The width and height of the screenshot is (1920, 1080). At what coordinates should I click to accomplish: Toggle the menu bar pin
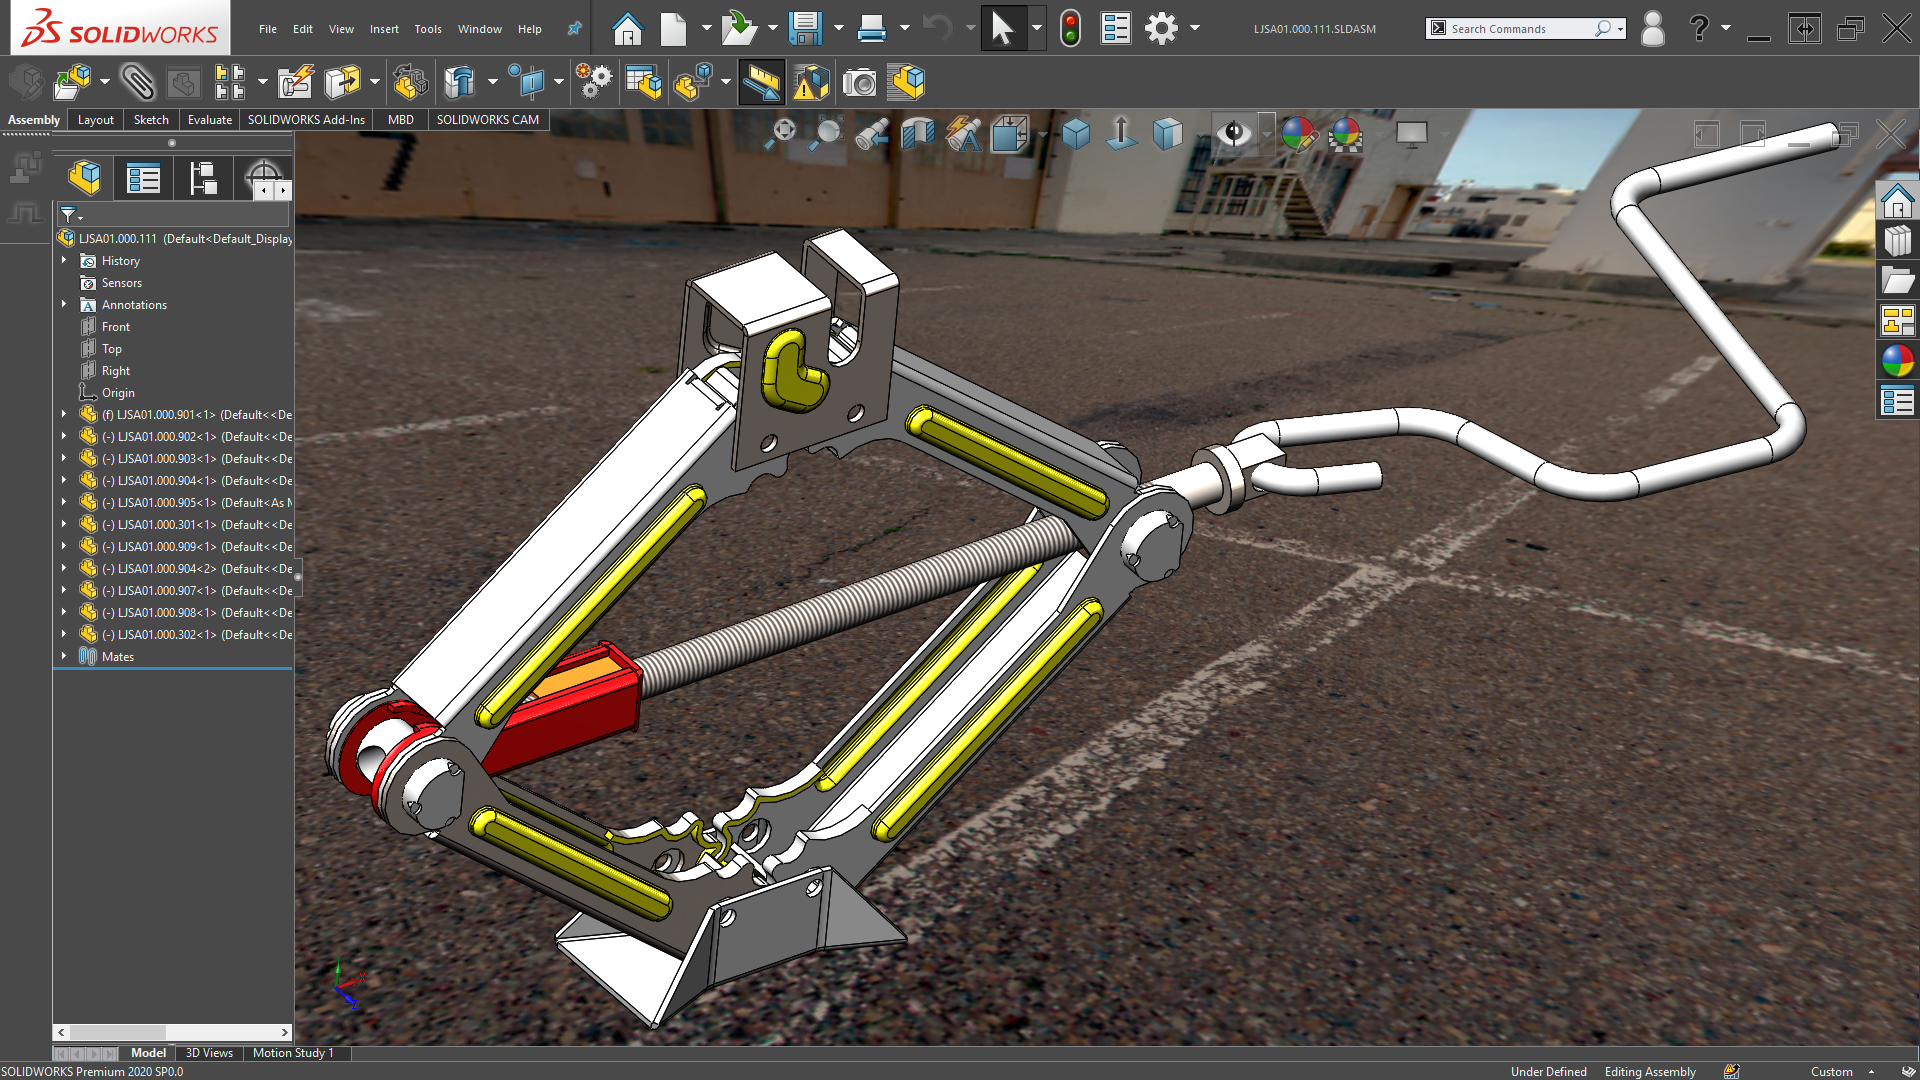point(574,29)
